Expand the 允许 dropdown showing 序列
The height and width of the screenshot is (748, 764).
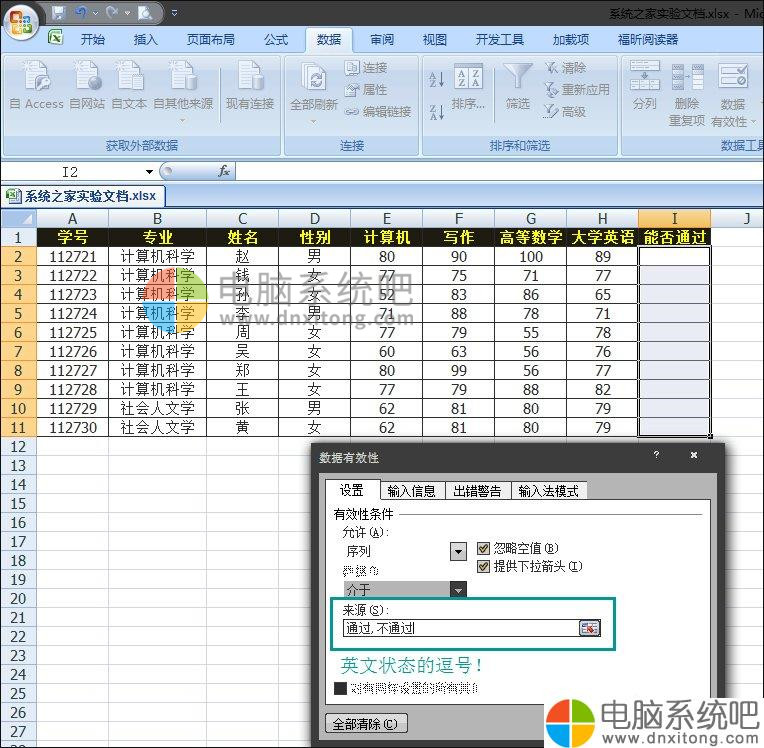click(458, 551)
